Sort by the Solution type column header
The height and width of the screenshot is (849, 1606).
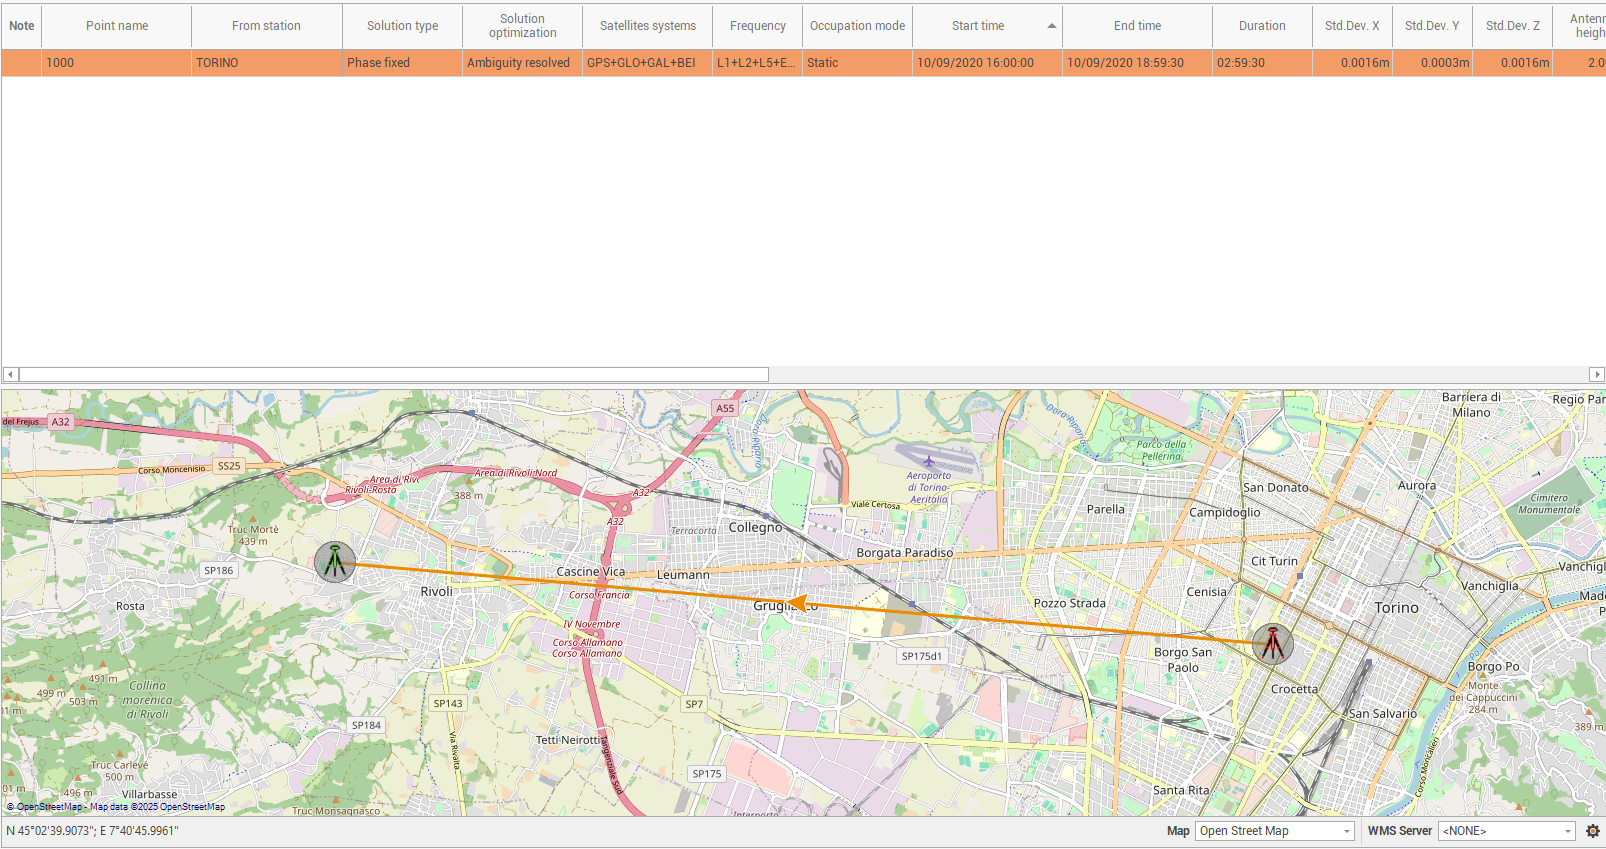[402, 26]
